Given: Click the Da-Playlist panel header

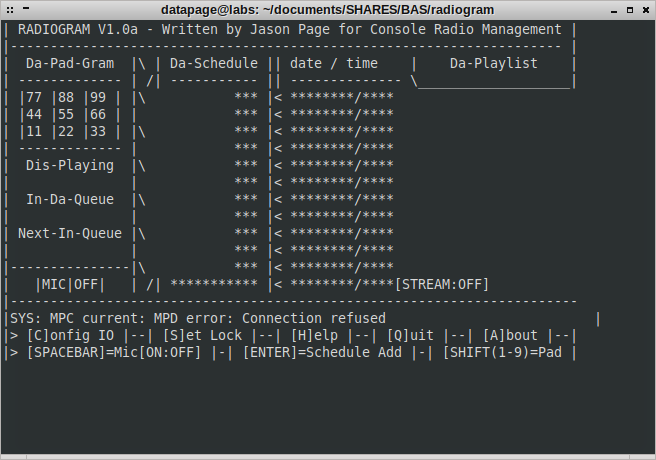Looking at the screenshot, I should pyautogui.click(x=493, y=64).
